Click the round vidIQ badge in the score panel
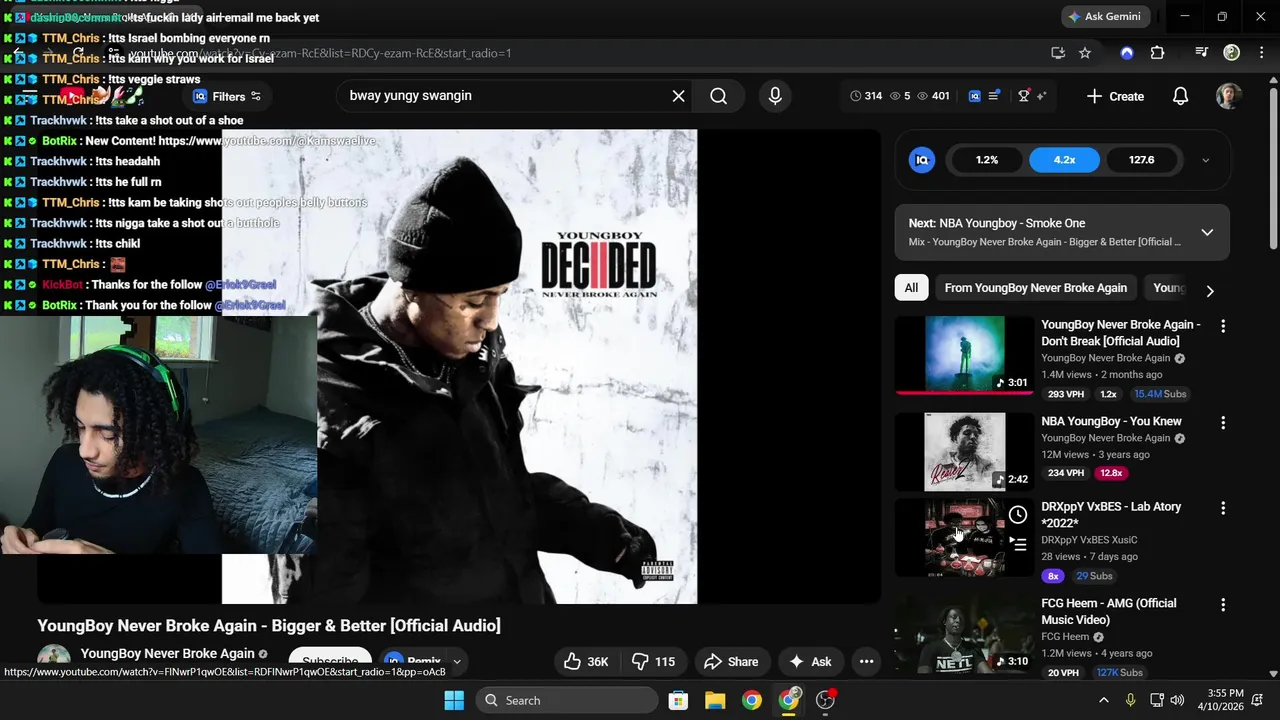The image size is (1280, 720). click(x=922, y=160)
